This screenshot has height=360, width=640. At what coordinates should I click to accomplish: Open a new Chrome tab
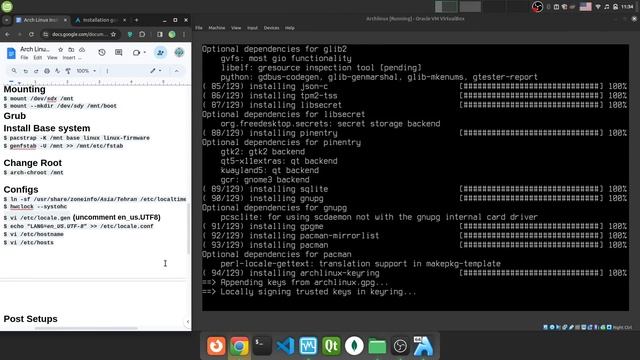pos(136,20)
